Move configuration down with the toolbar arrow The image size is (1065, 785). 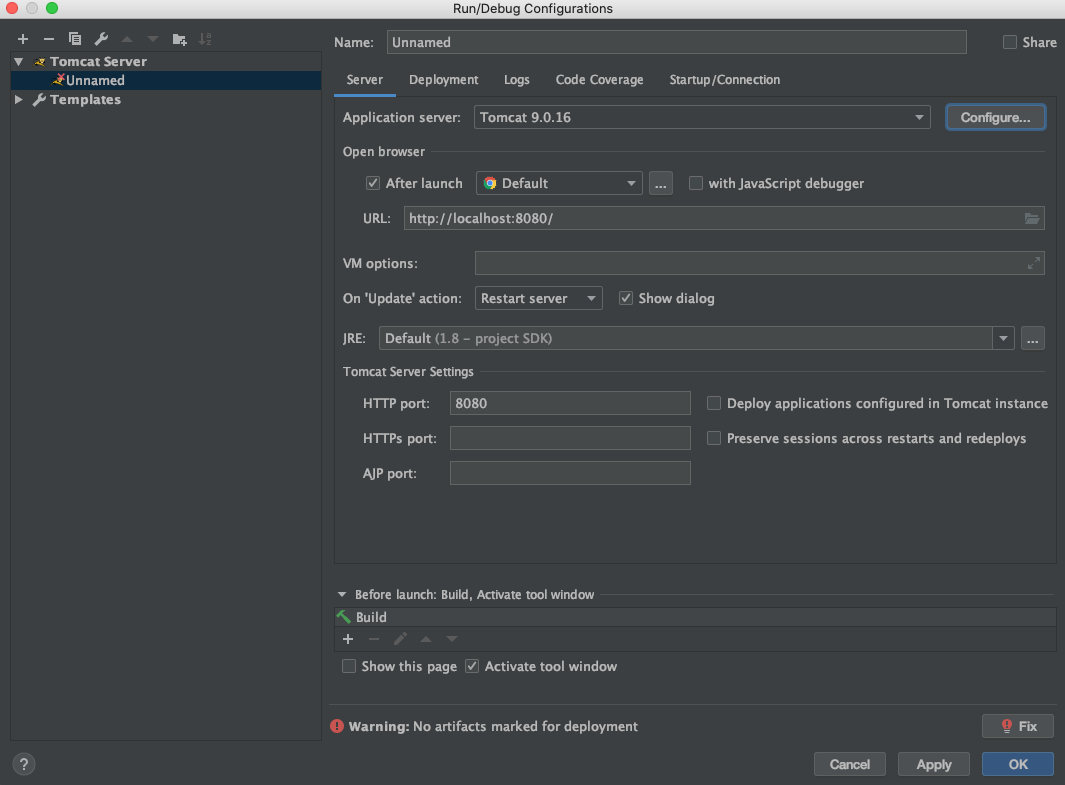pyautogui.click(x=153, y=39)
